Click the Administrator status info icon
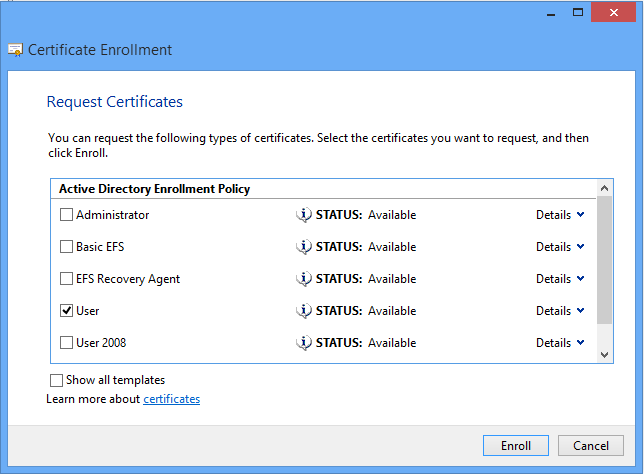Viewport: 644px width, 474px height. tap(304, 215)
